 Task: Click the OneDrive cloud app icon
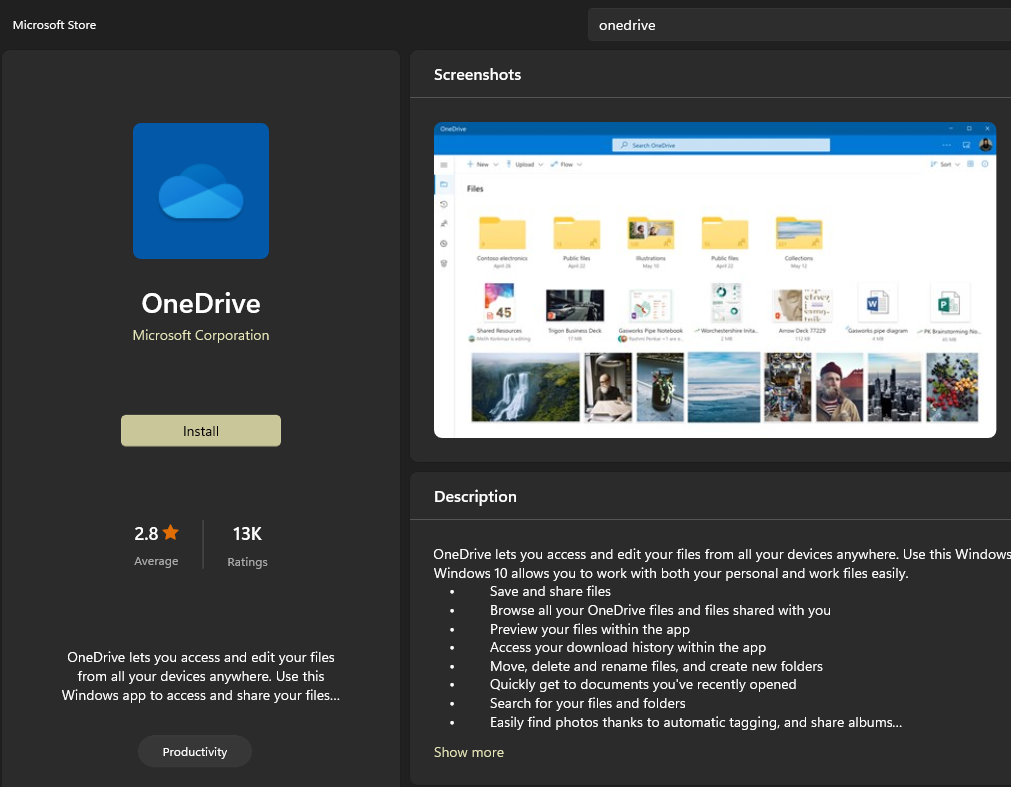(x=201, y=191)
